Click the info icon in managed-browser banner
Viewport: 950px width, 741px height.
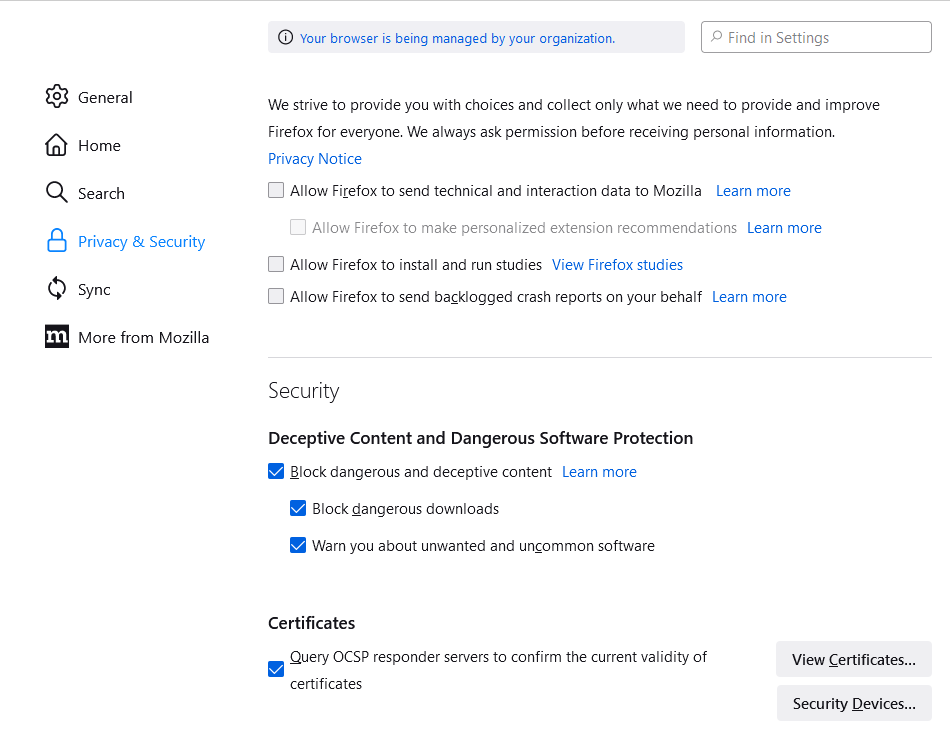click(x=286, y=38)
